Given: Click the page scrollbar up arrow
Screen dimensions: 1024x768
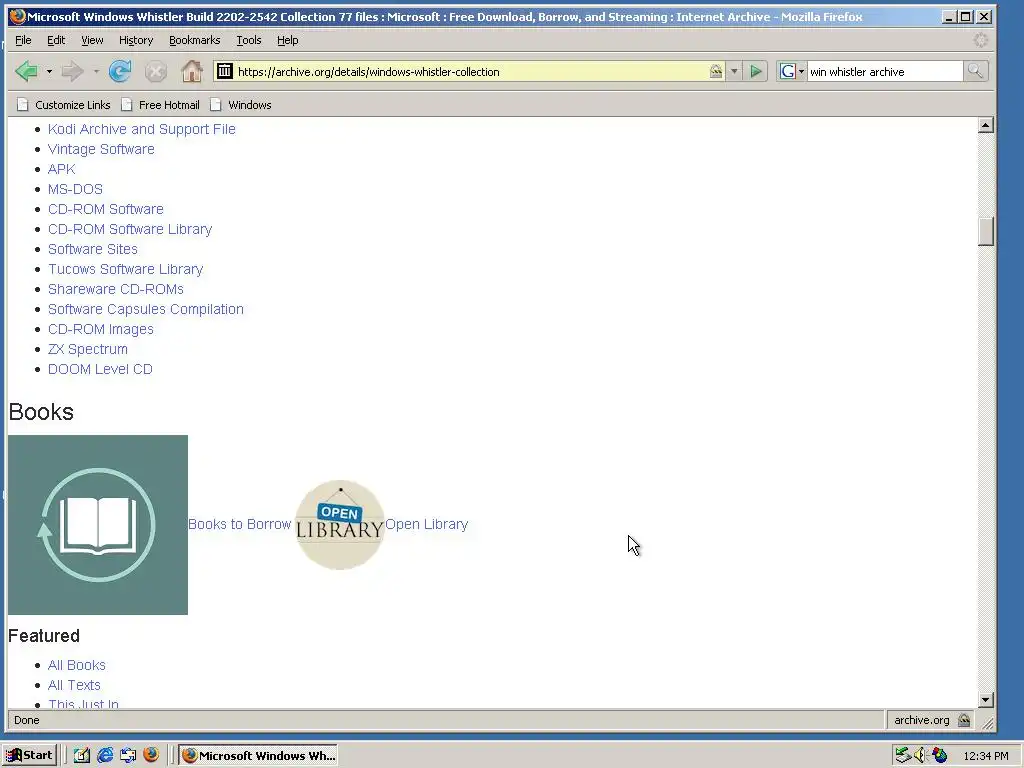Looking at the screenshot, I should [x=986, y=125].
